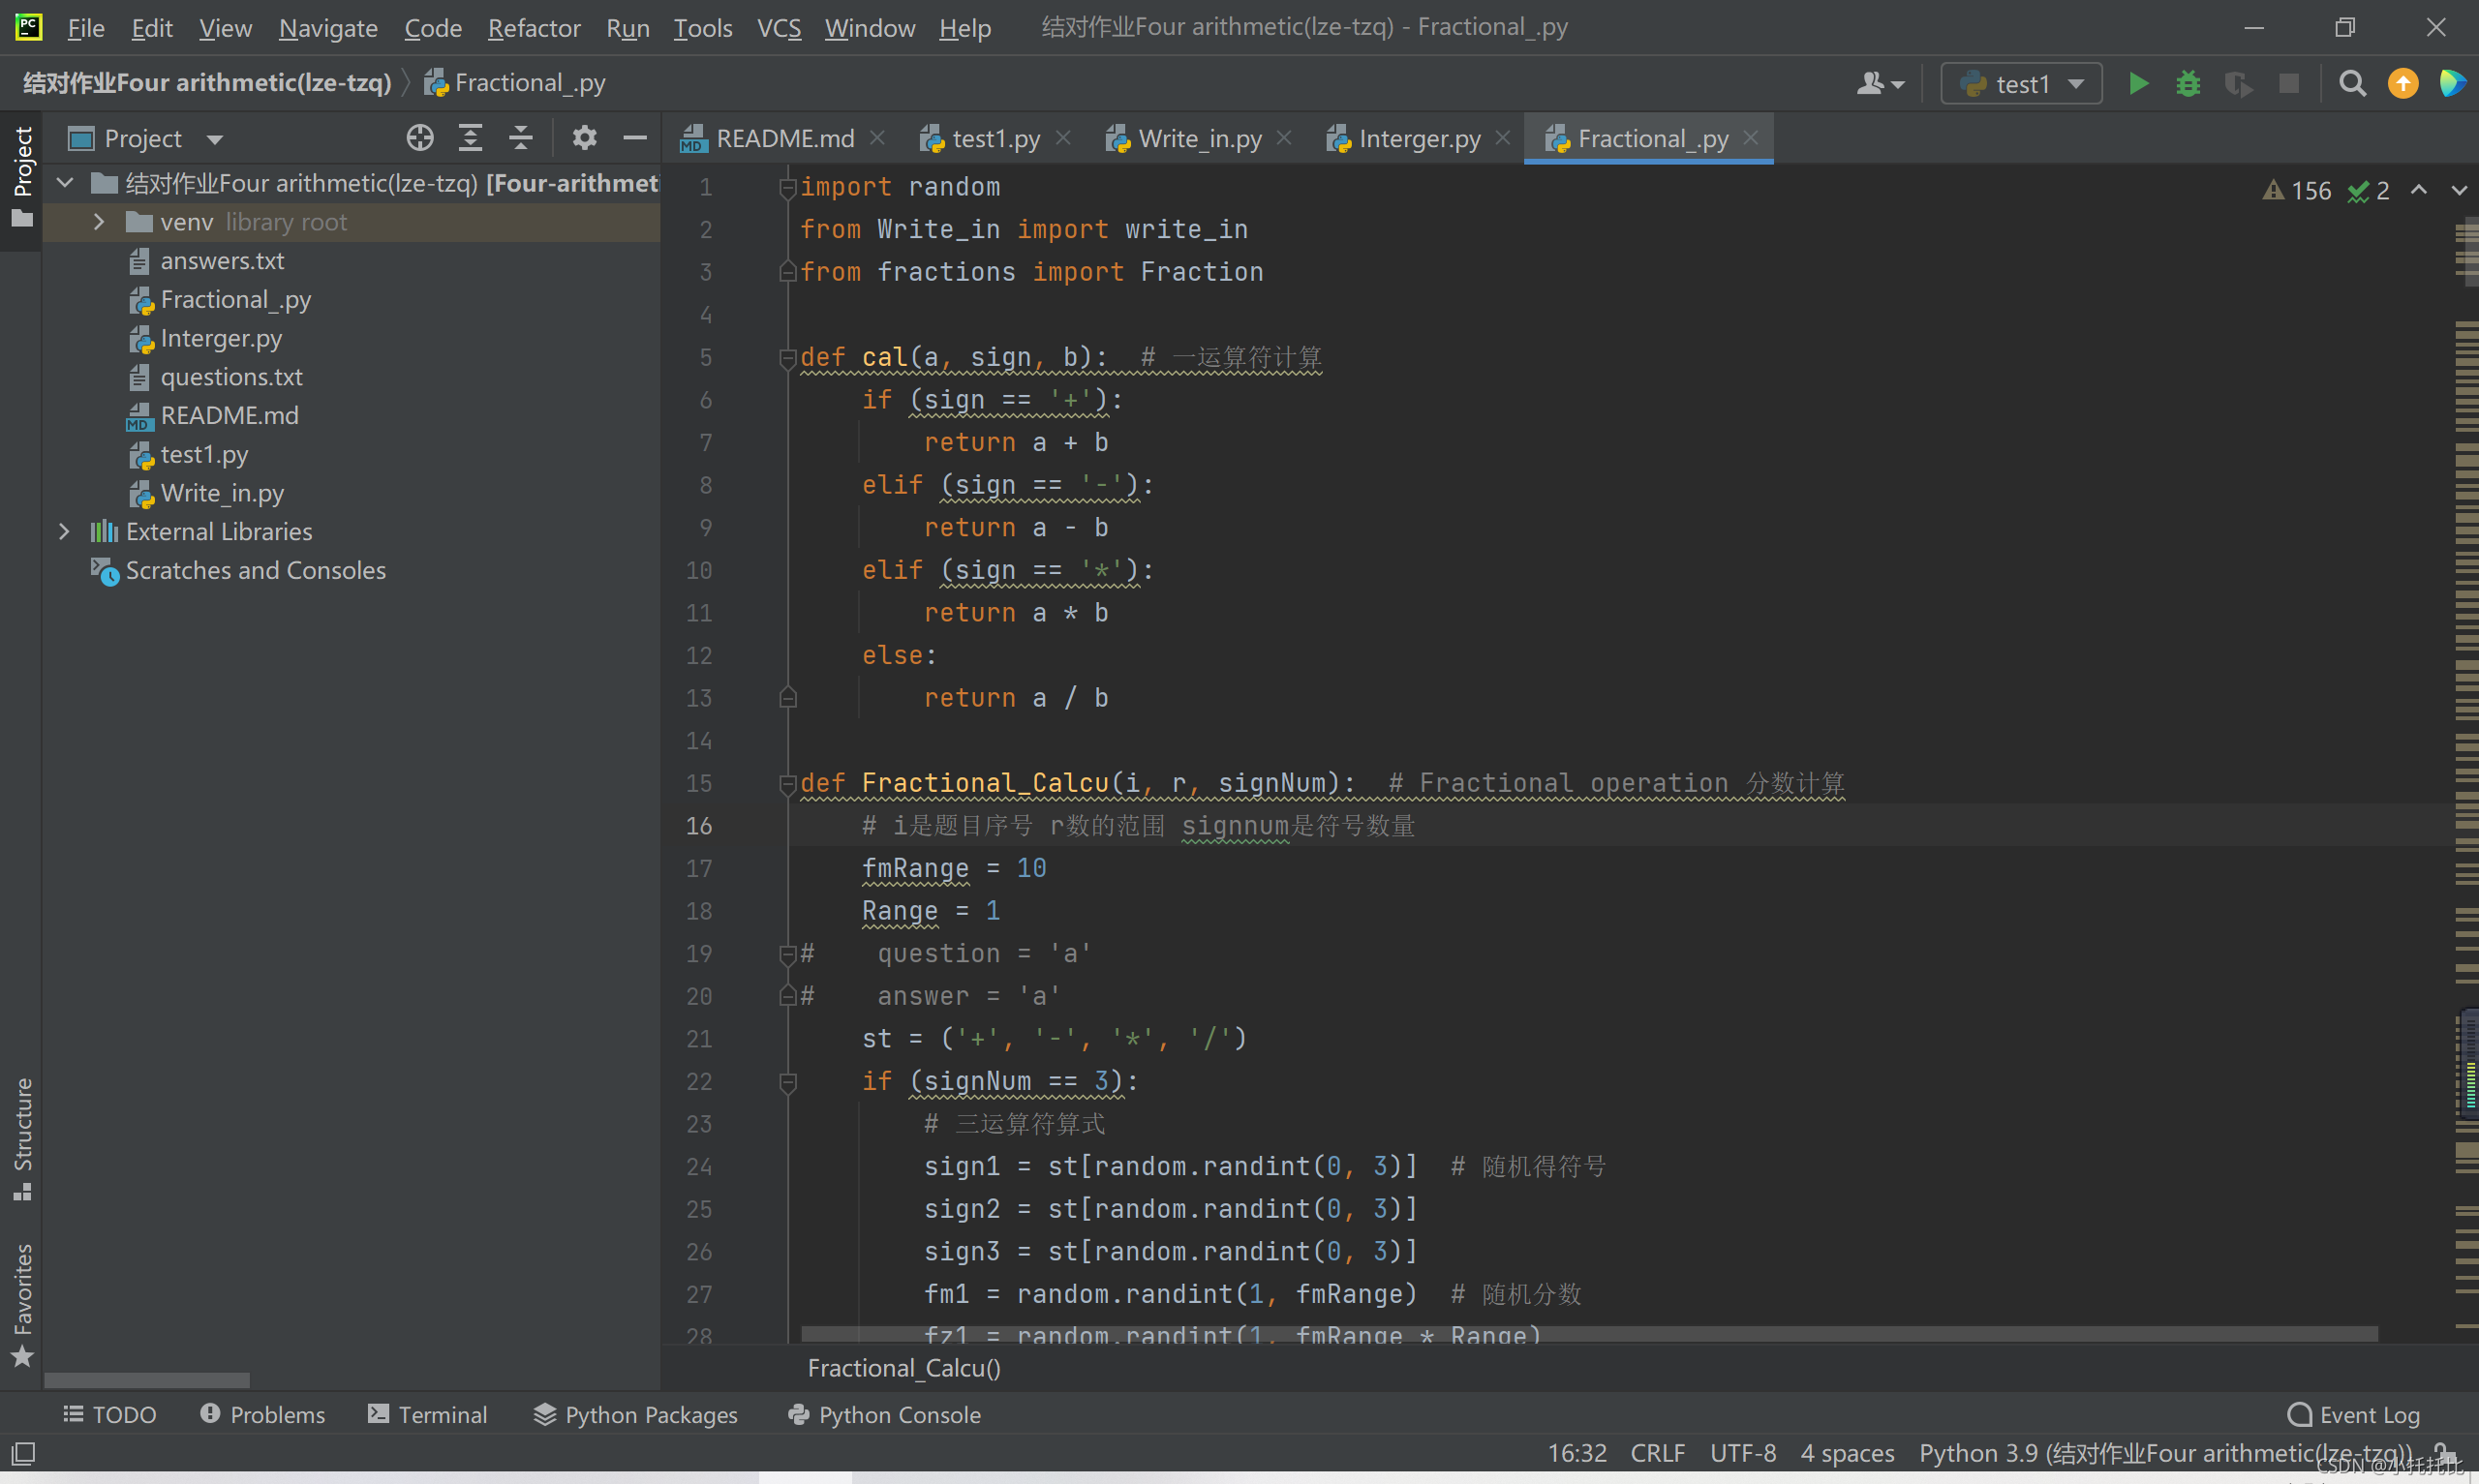Run the test1 configuration with green play

2138,84
